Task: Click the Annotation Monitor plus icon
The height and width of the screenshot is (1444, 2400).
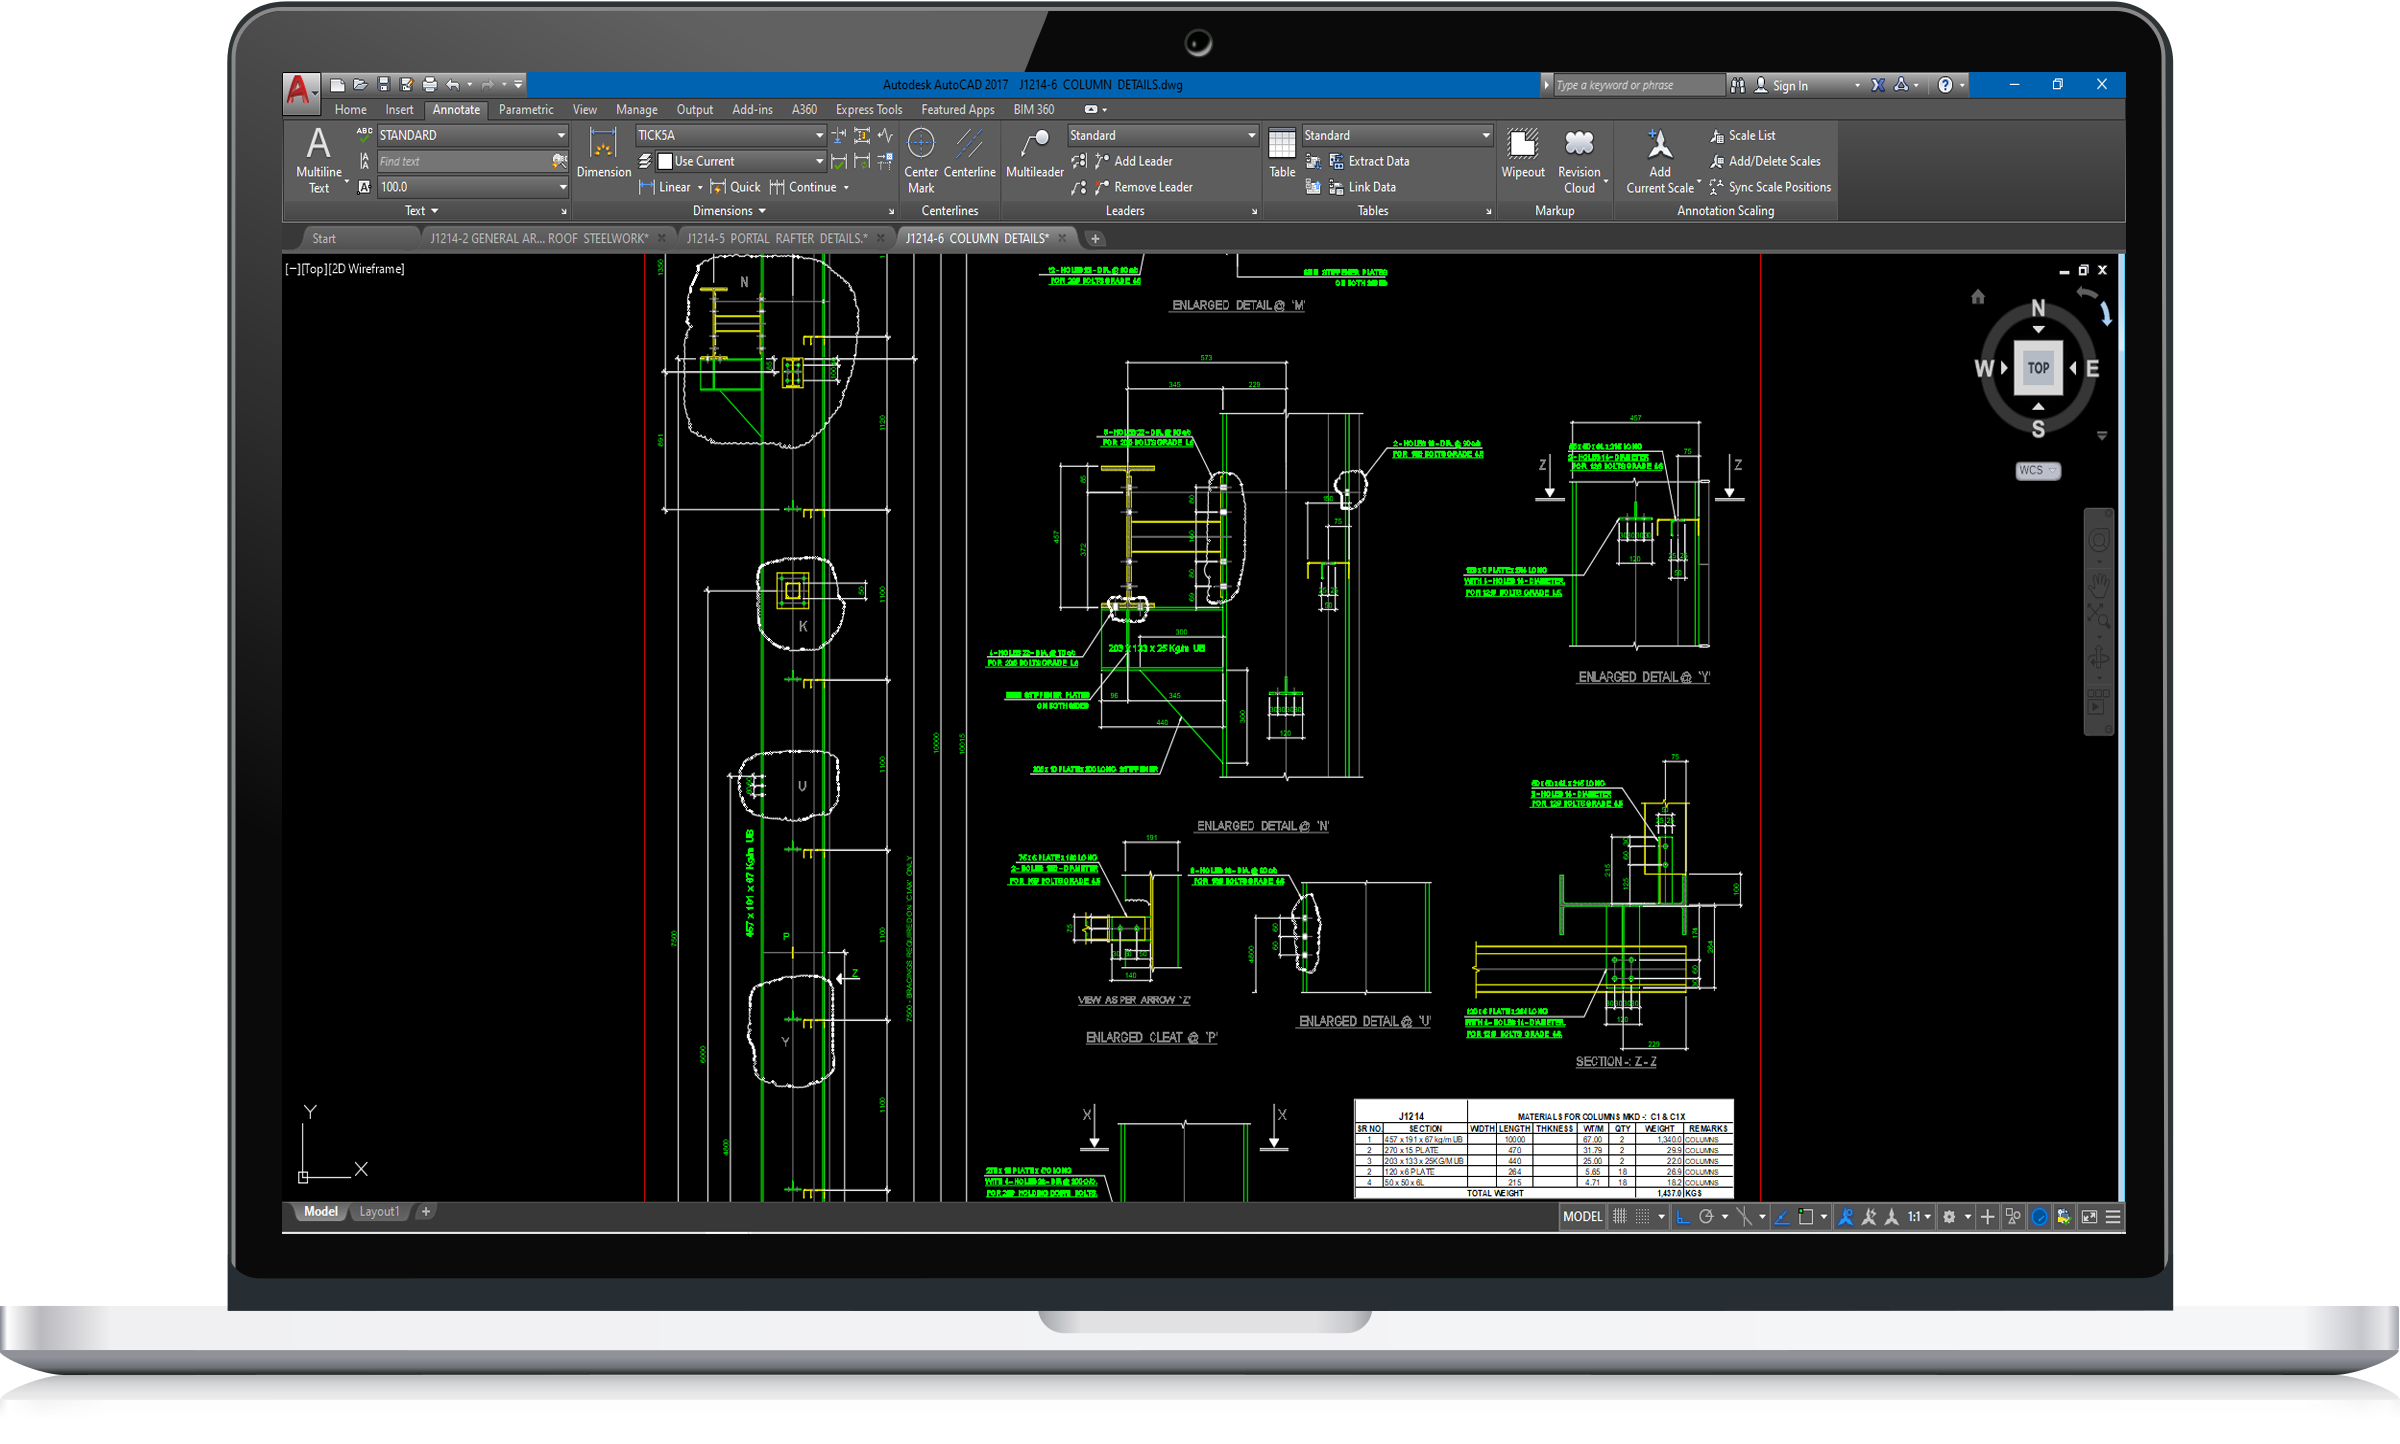Action: pyautogui.click(x=1987, y=1217)
